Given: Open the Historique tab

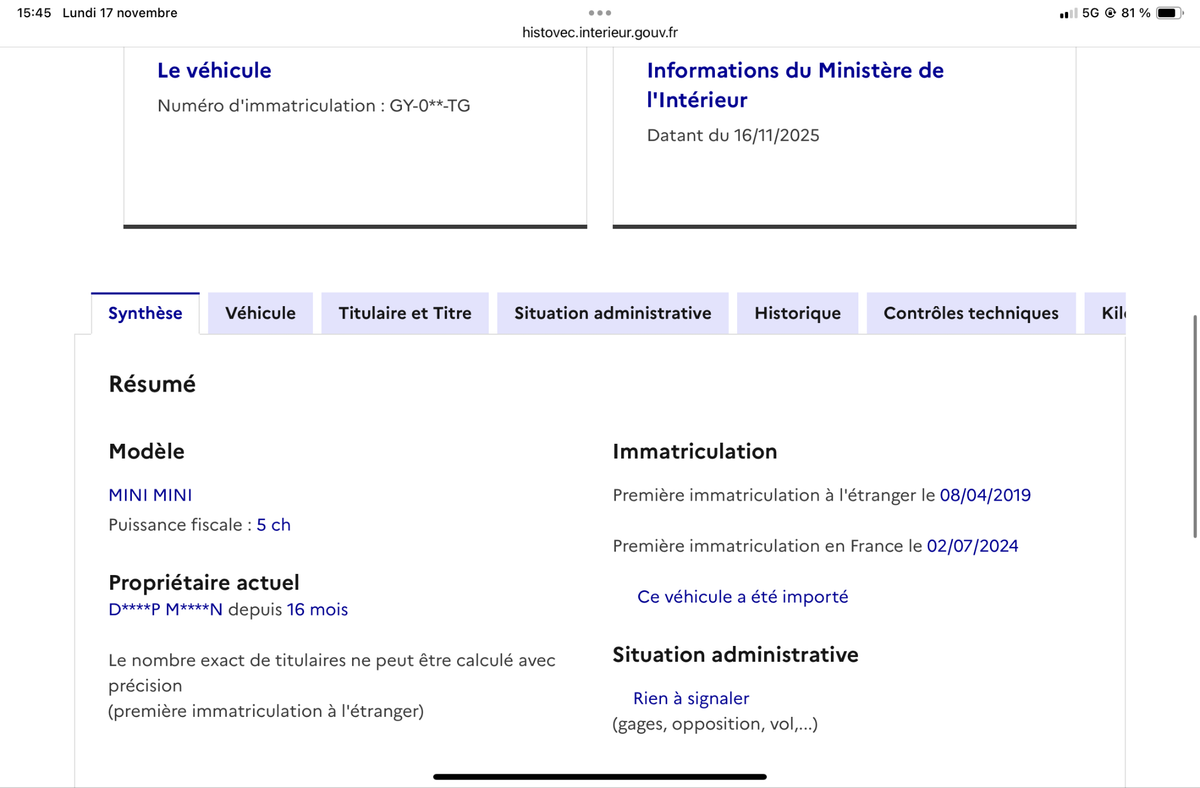Looking at the screenshot, I should click(x=797, y=313).
